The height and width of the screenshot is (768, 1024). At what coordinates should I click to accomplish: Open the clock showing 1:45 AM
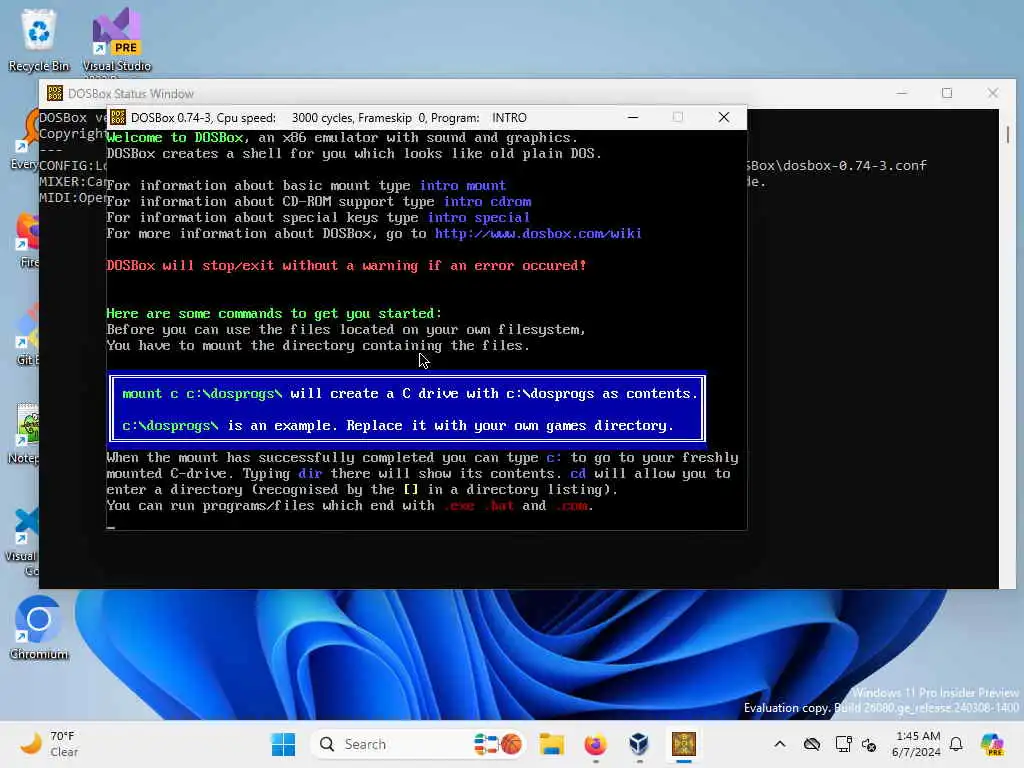pyautogui.click(x=917, y=744)
